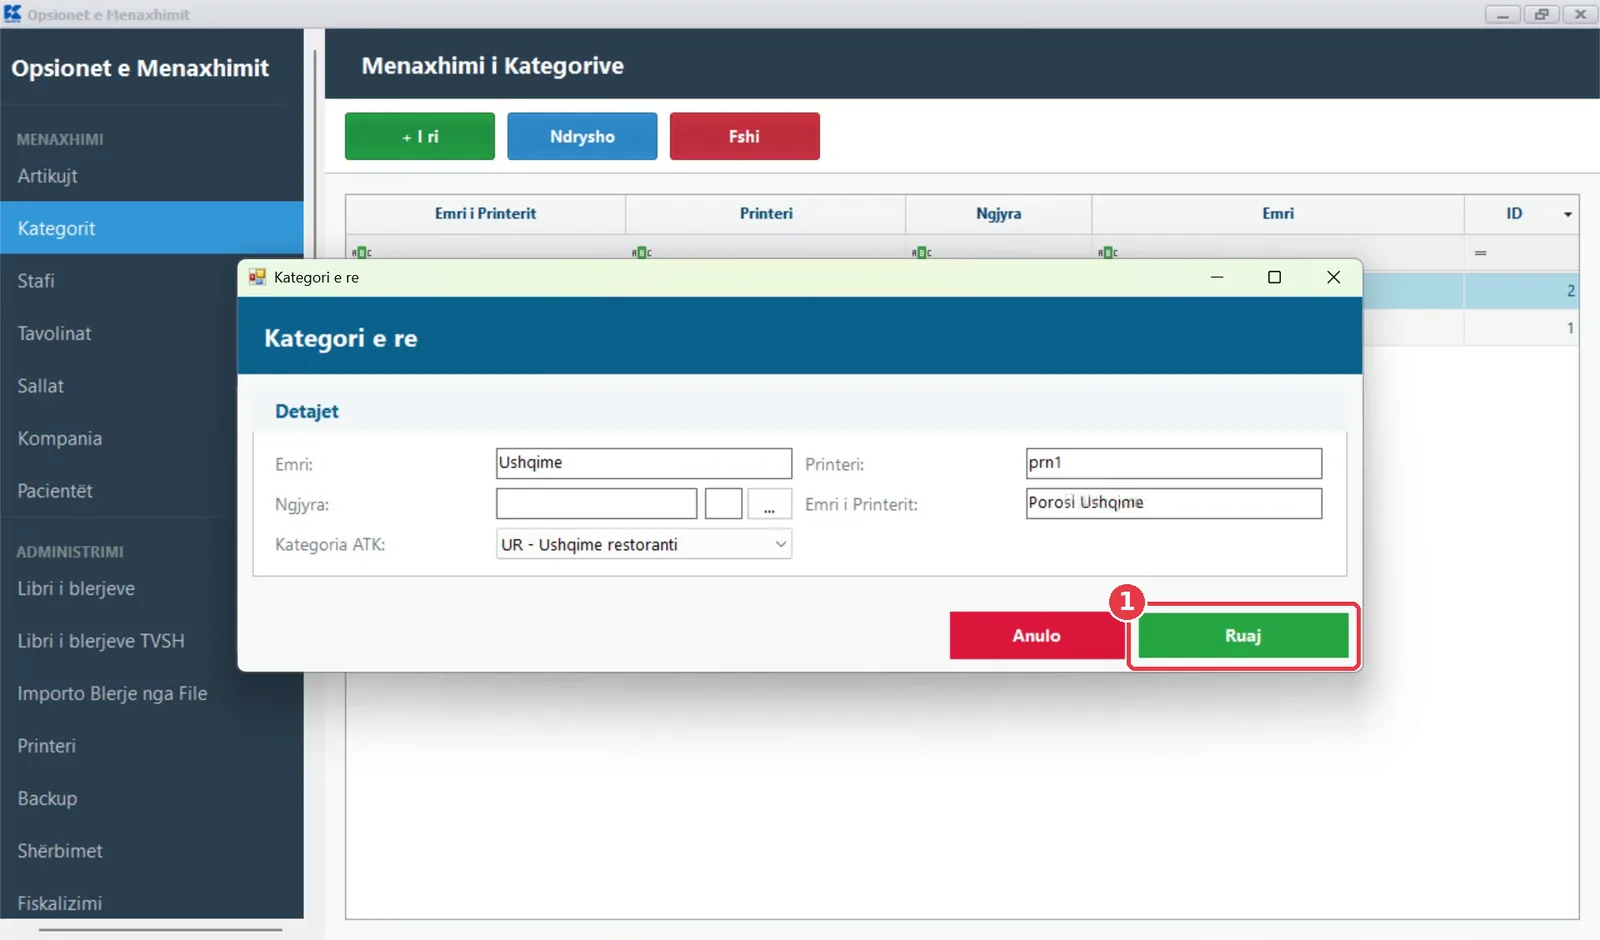This screenshot has width=1600, height=940.
Task: Open color picker with the ellipsis button
Action: point(769,504)
